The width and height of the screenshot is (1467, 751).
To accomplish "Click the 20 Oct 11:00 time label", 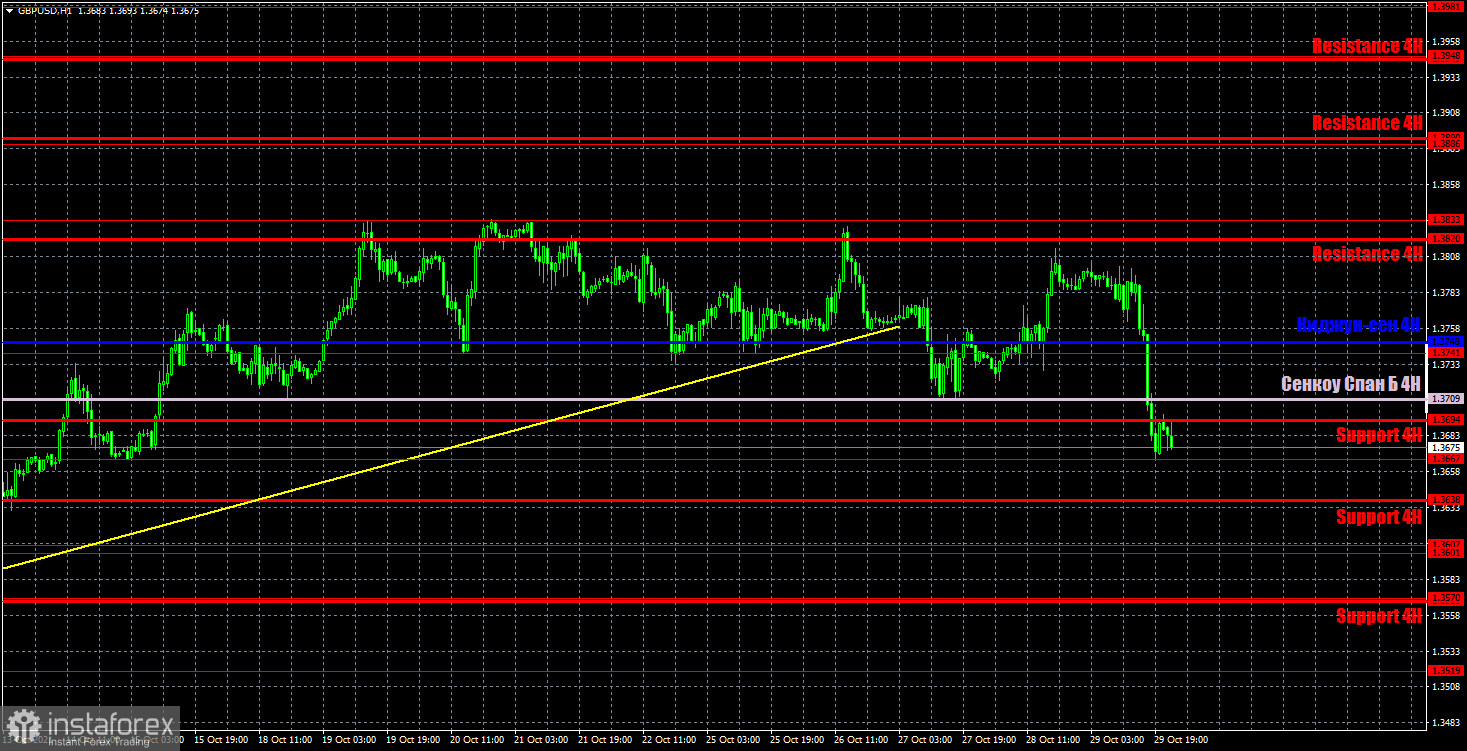I will 478,741.
